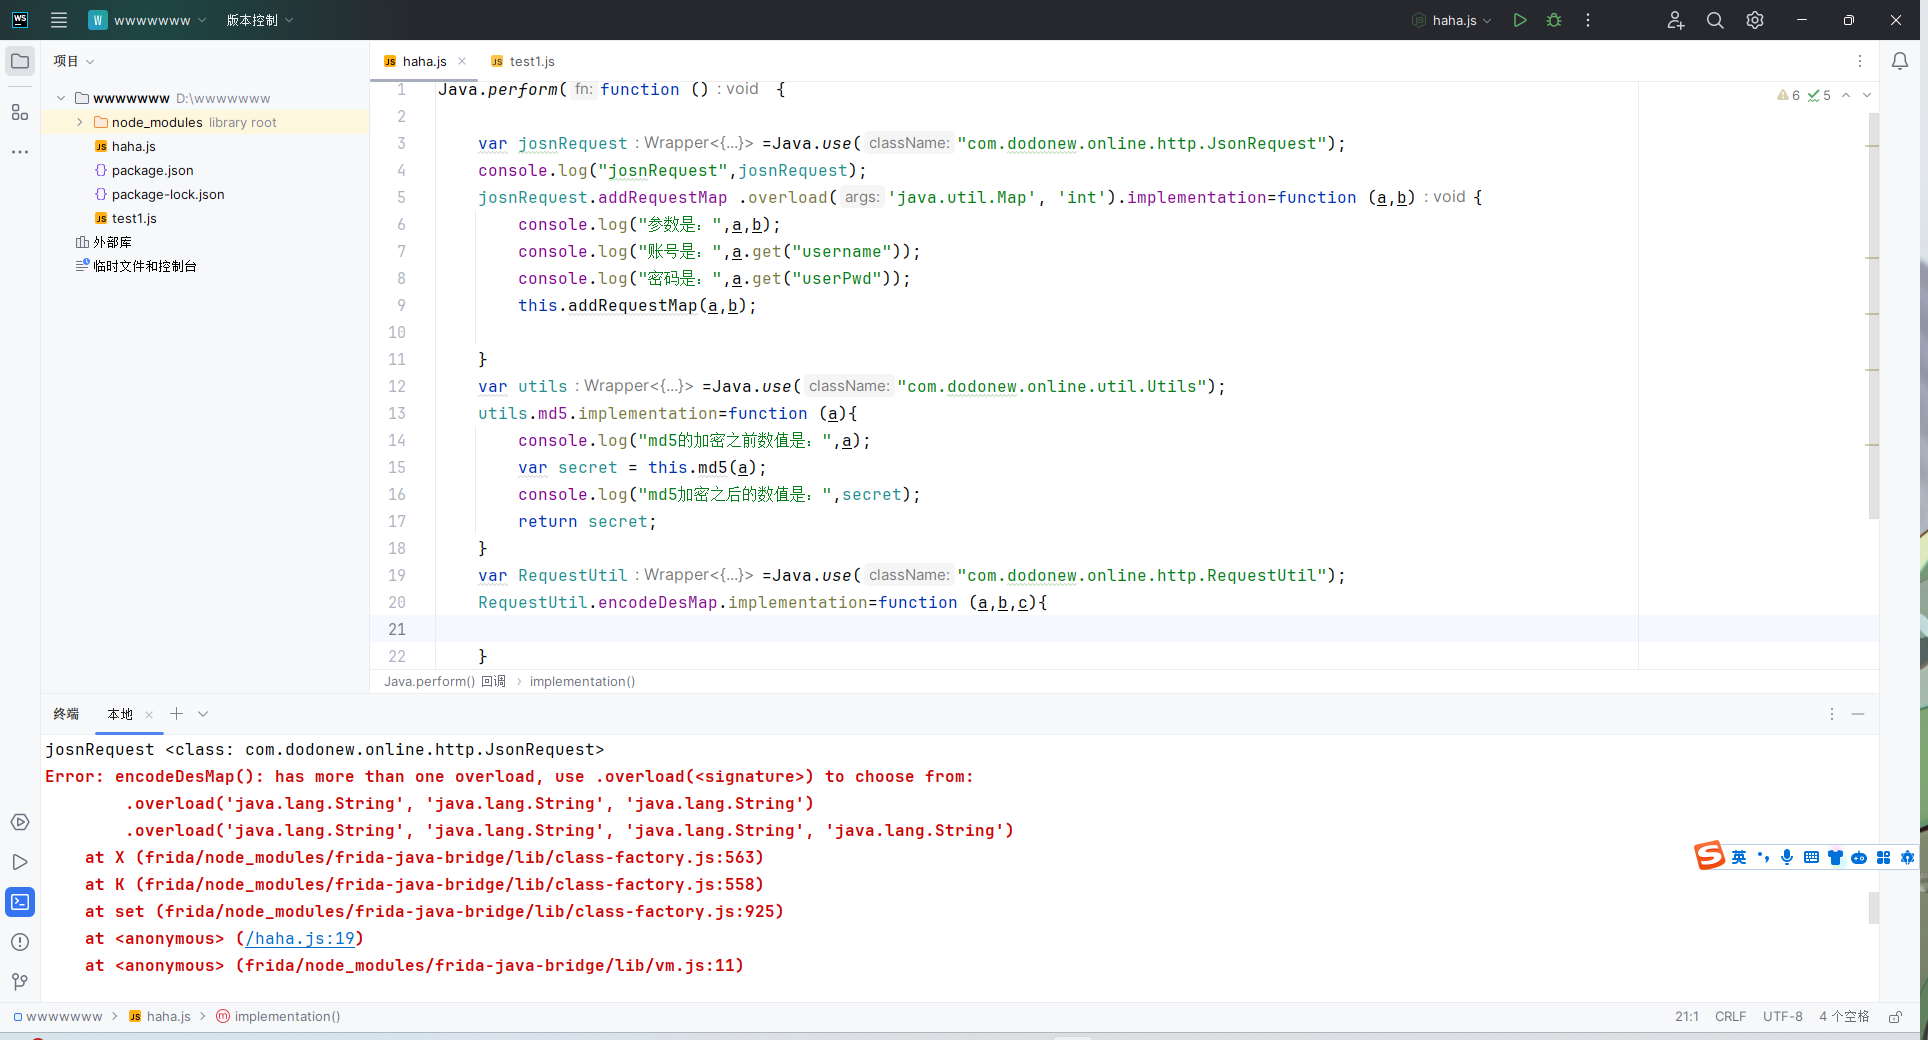Click implementation() editor breadcrumb

click(582, 681)
